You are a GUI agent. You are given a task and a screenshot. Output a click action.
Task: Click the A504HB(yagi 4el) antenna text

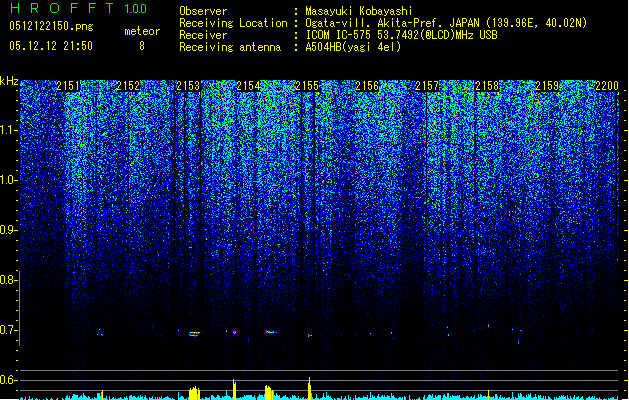pos(353,47)
